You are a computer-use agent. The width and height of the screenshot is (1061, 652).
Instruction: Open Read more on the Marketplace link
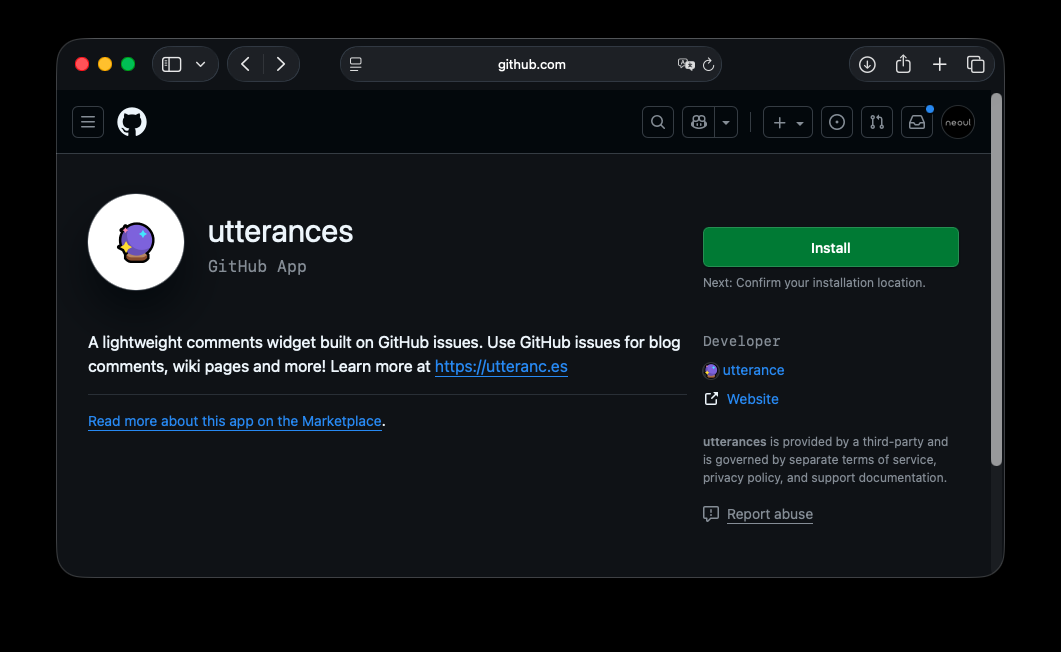[x=235, y=421]
